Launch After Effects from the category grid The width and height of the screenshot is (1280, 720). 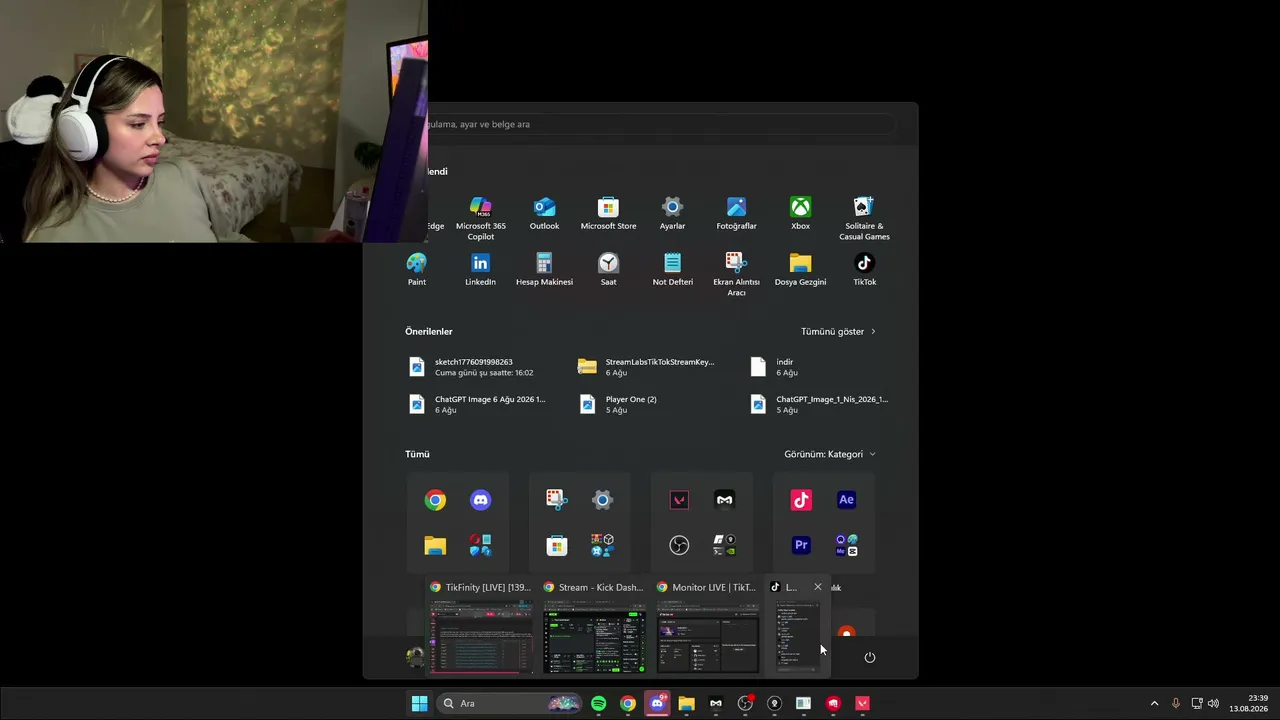coord(846,500)
